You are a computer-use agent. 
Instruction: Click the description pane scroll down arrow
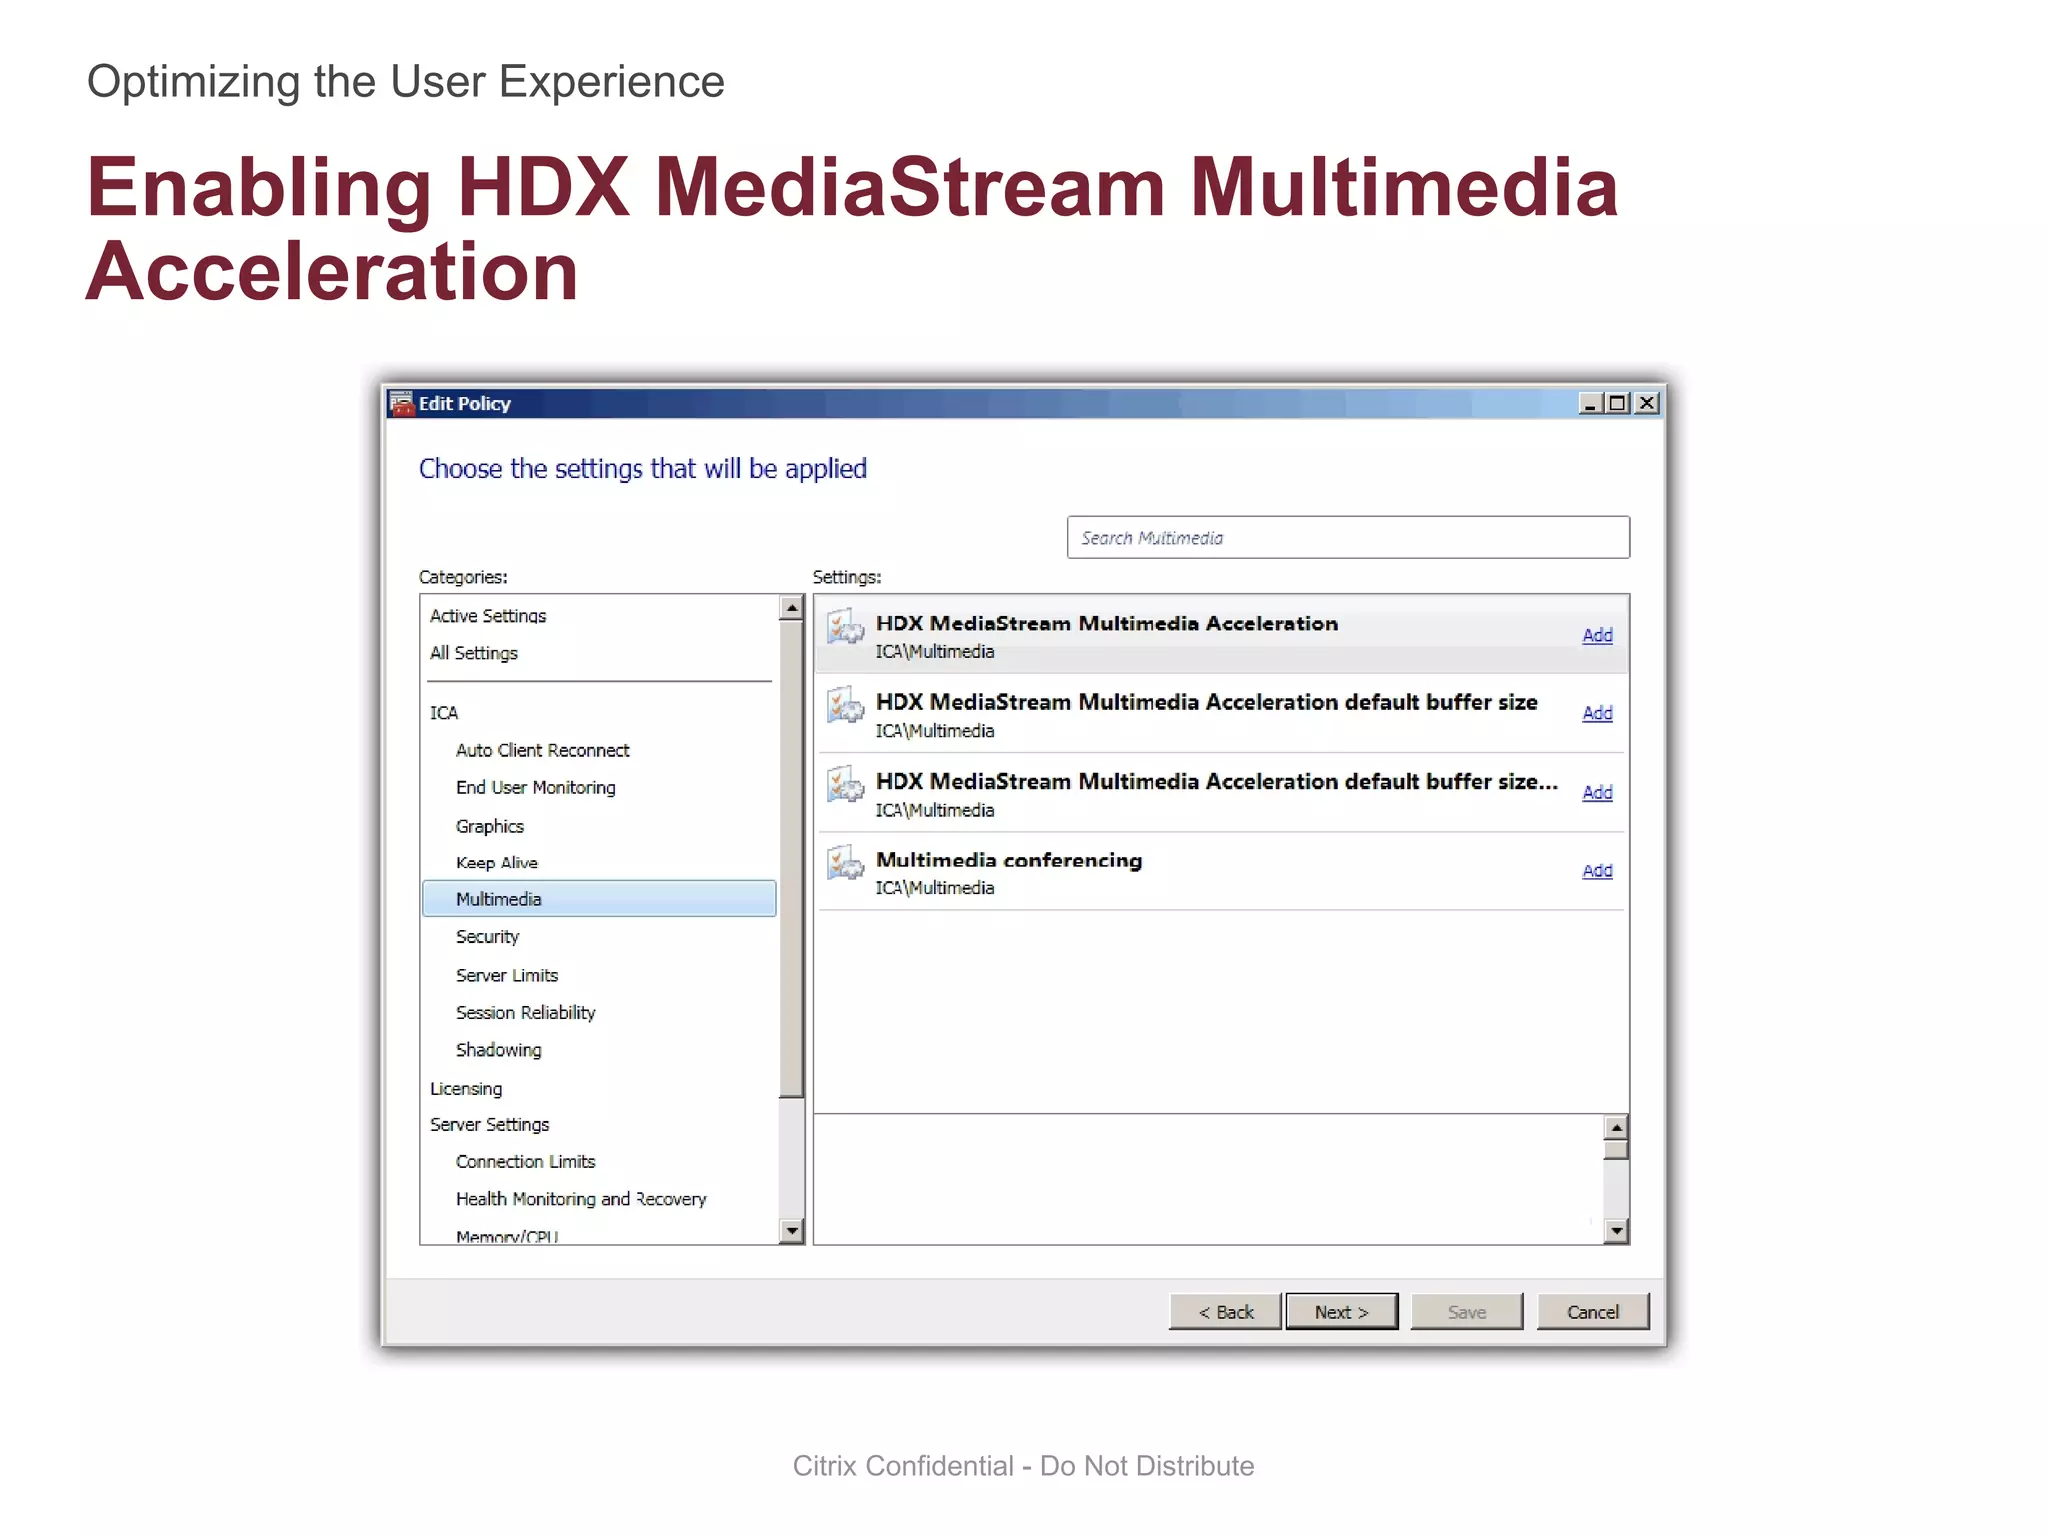1616,1231
